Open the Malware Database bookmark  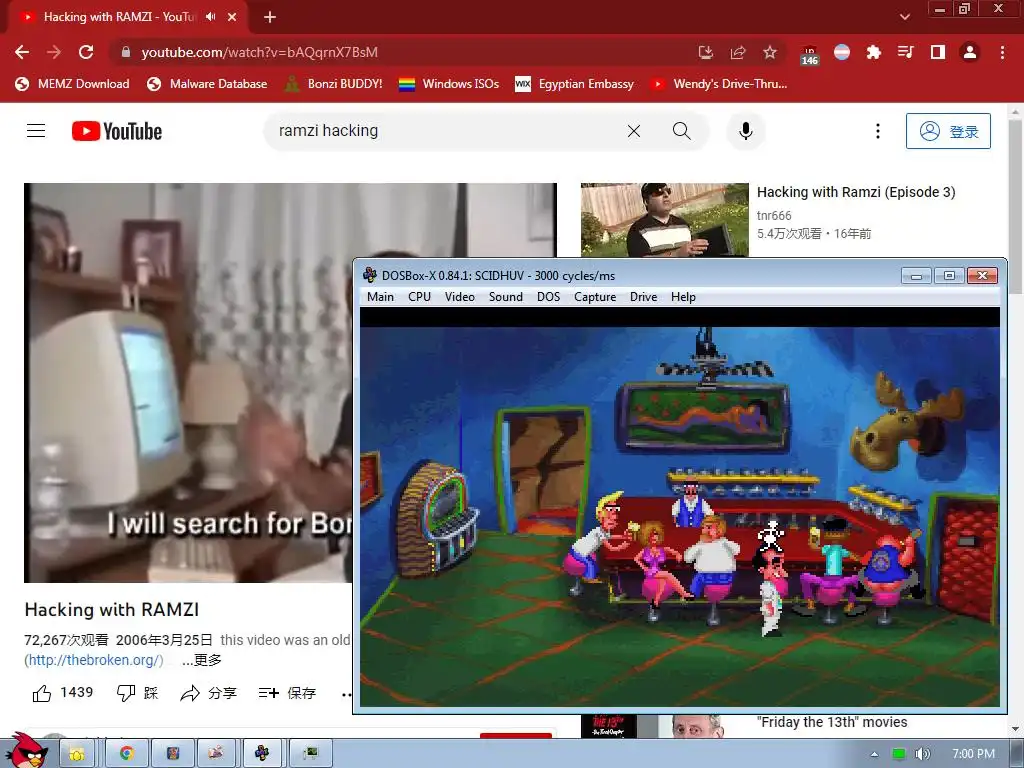point(207,84)
